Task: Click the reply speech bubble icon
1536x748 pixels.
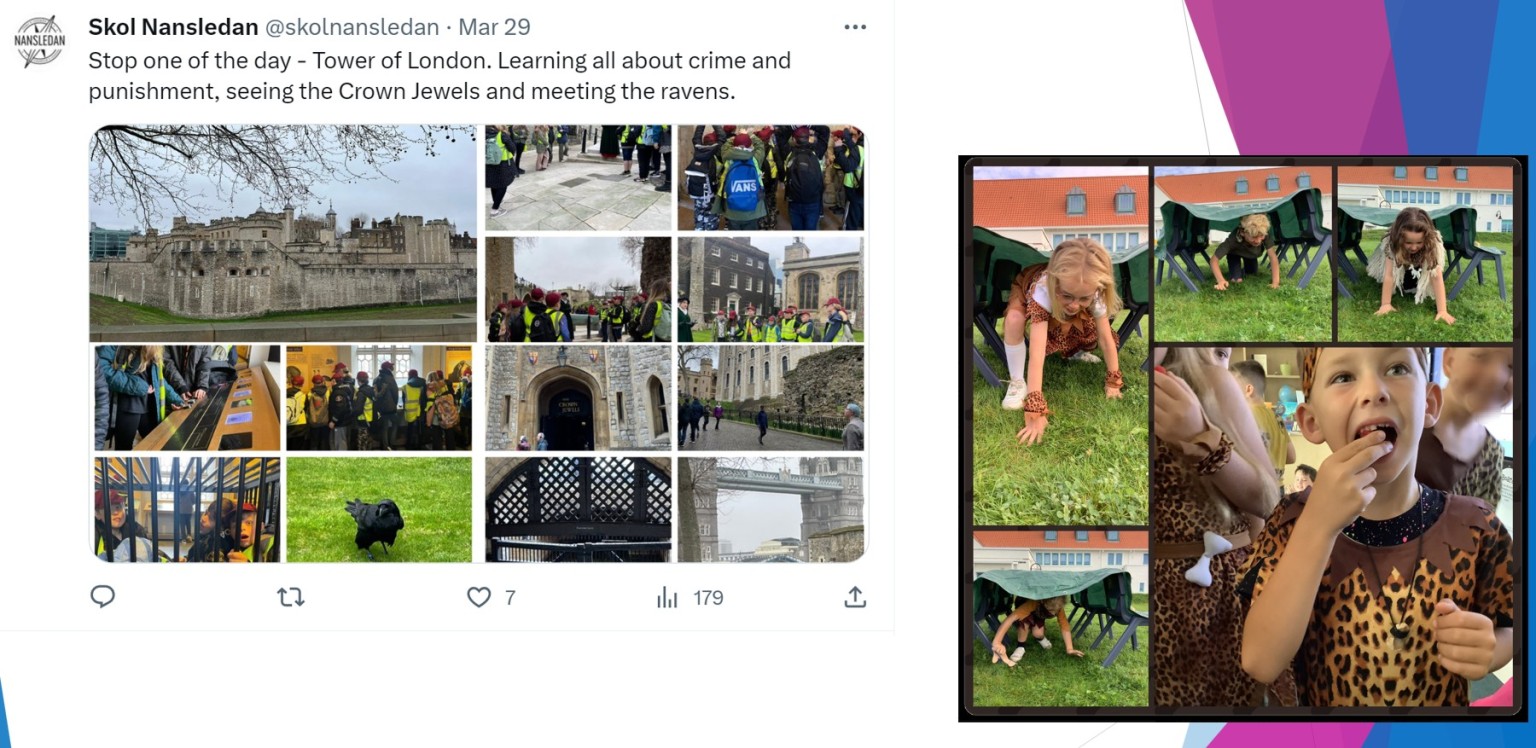Action: coord(103,597)
